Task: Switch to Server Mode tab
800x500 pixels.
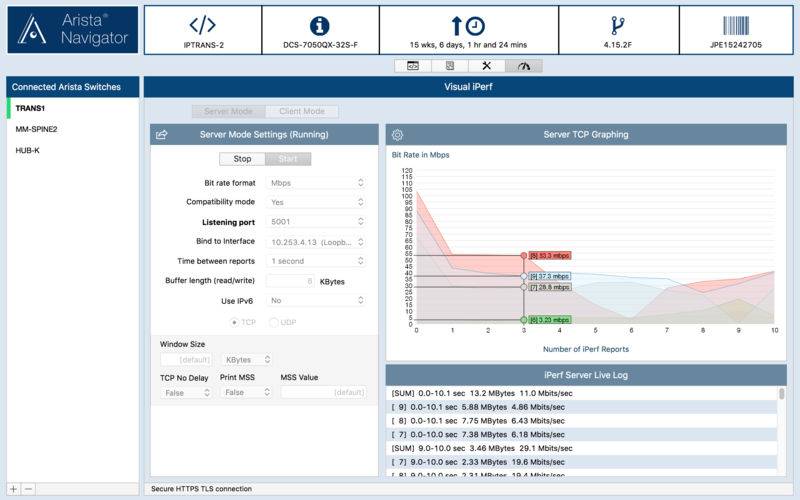Action: click(229, 111)
